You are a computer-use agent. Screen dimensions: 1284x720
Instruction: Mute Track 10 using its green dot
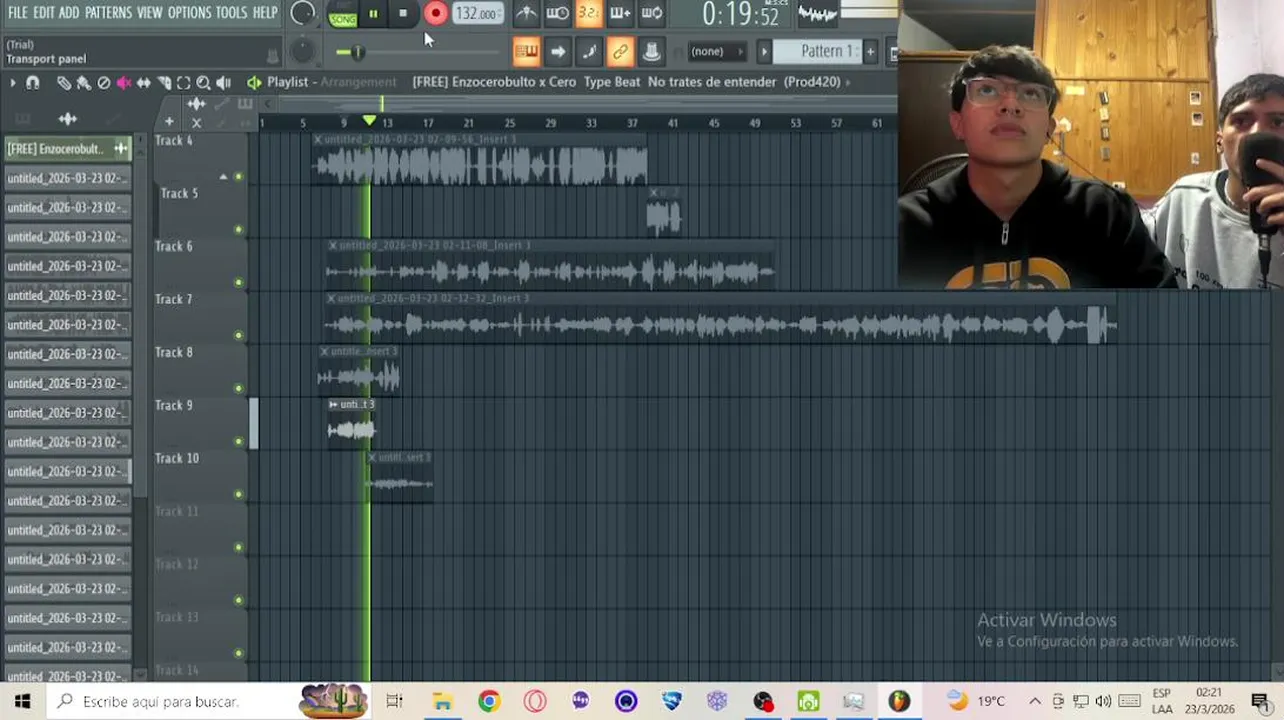(x=238, y=494)
